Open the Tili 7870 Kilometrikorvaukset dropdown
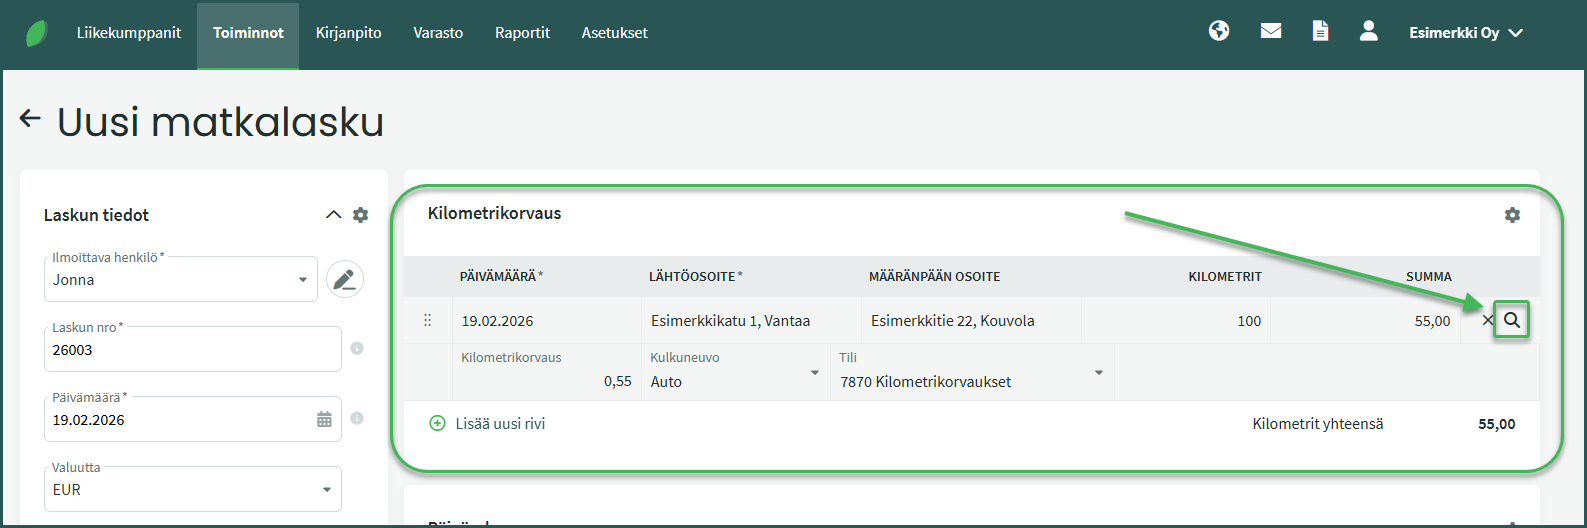The image size is (1587, 528). point(1098,374)
